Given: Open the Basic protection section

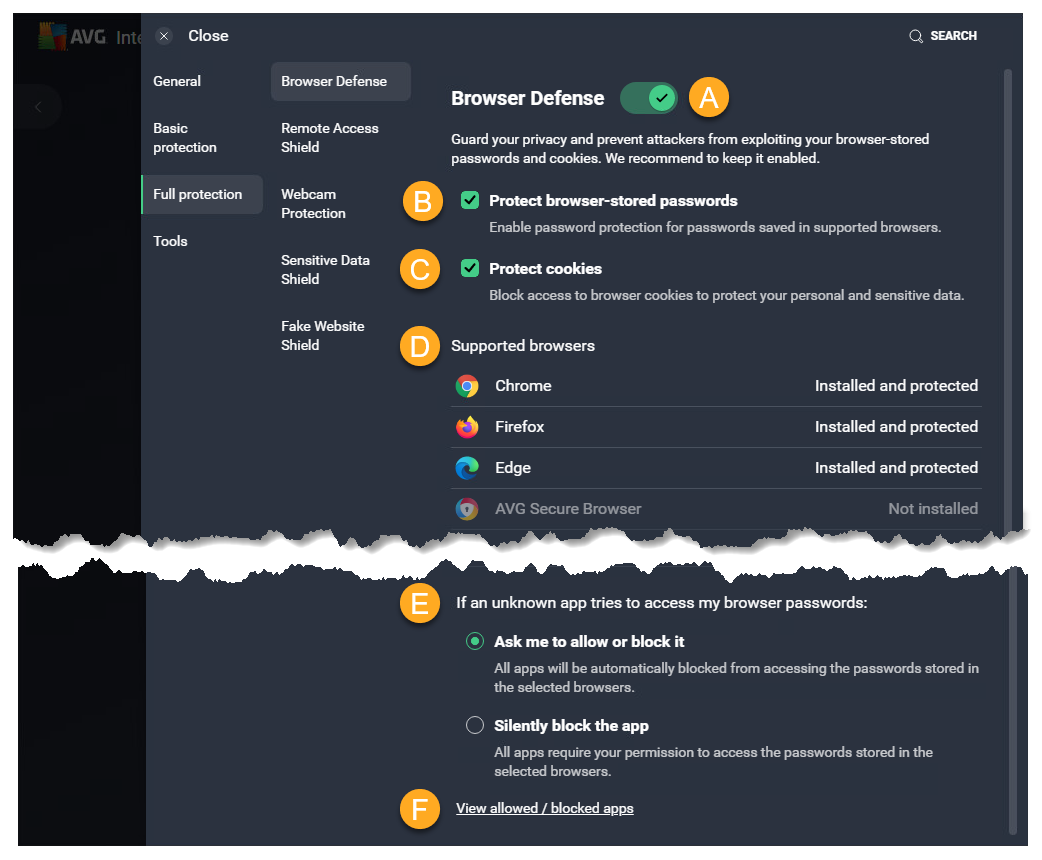Looking at the screenshot, I should coord(185,138).
